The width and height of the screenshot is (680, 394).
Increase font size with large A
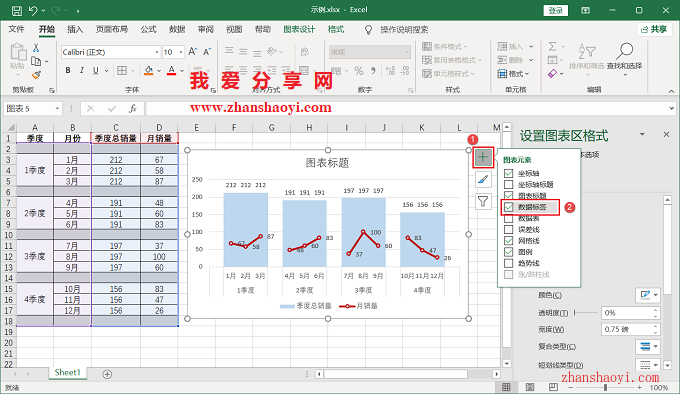tap(193, 52)
